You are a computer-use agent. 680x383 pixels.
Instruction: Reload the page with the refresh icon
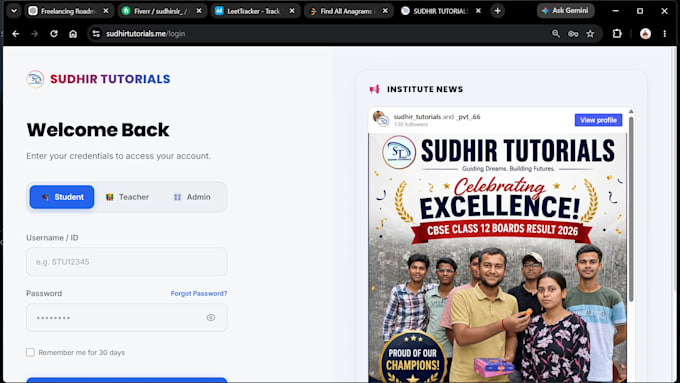click(x=54, y=33)
